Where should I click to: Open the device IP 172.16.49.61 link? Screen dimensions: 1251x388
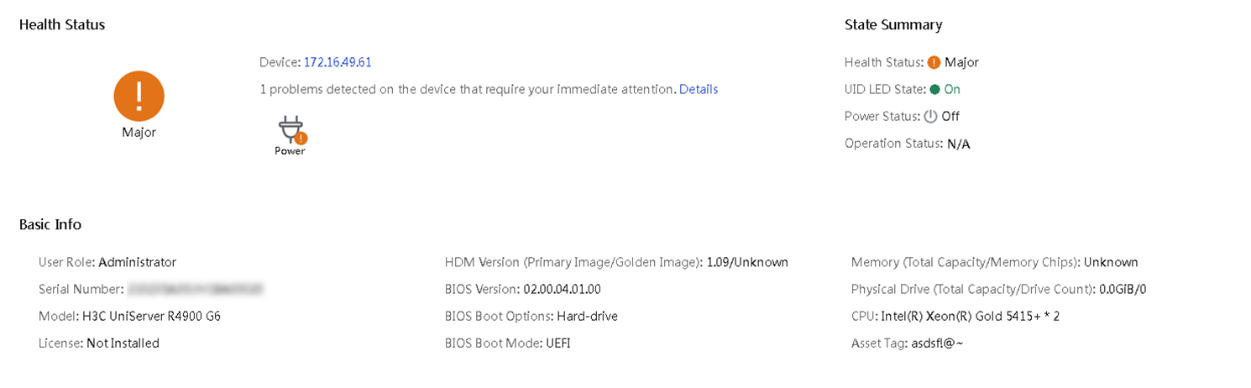tap(338, 62)
